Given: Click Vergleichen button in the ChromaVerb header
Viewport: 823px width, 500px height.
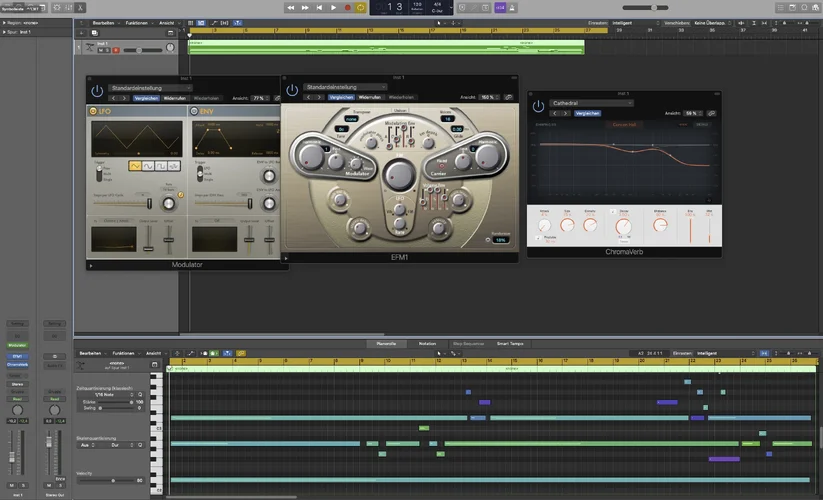Looking at the screenshot, I should tap(587, 114).
